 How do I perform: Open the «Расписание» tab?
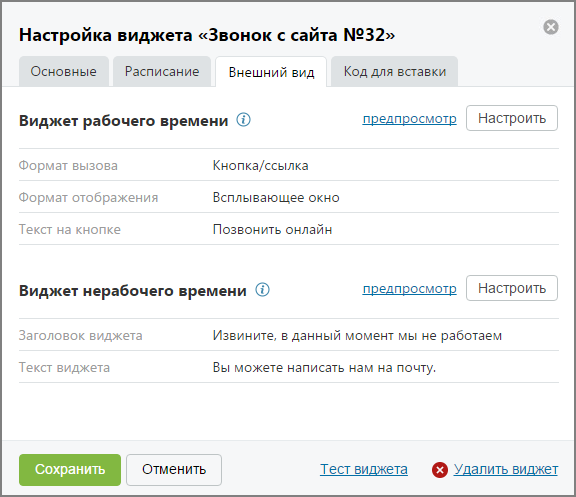[x=162, y=71]
